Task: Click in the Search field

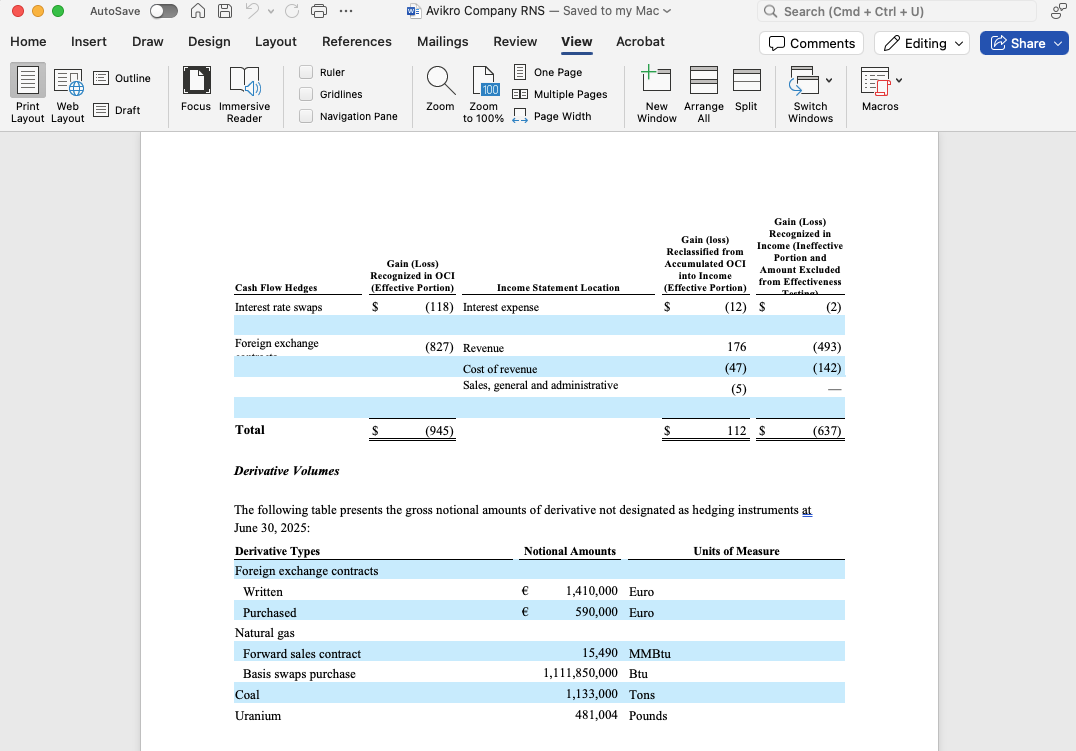Action: coord(896,11)
